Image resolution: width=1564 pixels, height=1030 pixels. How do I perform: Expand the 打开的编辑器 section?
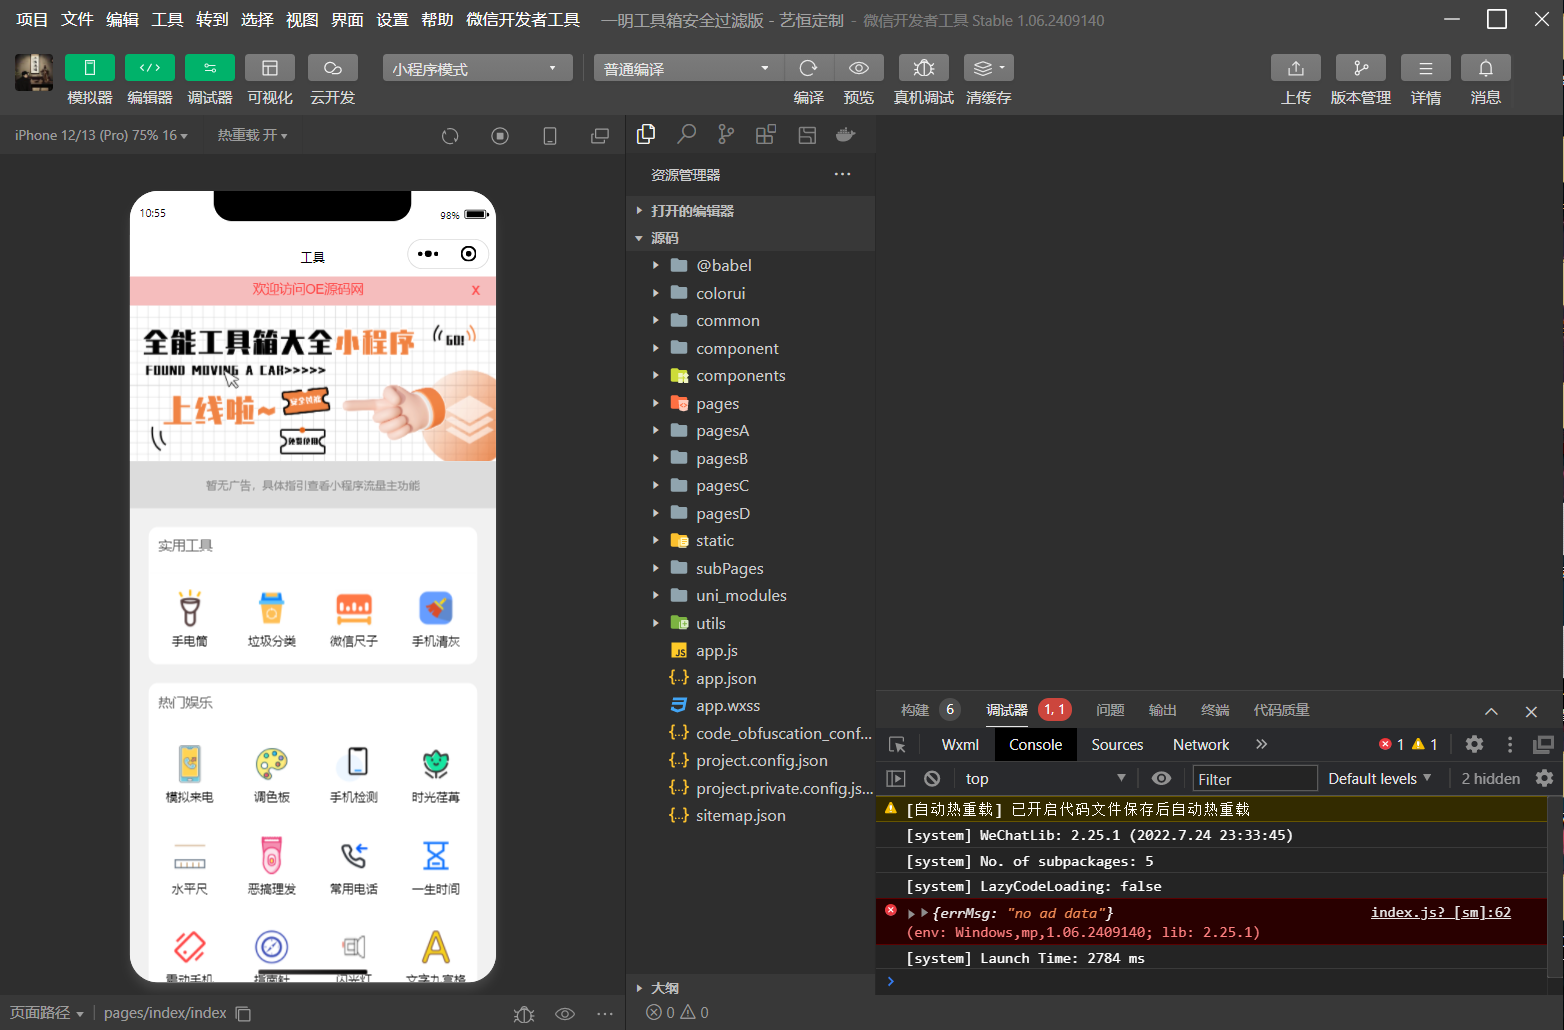coord(750,211)
